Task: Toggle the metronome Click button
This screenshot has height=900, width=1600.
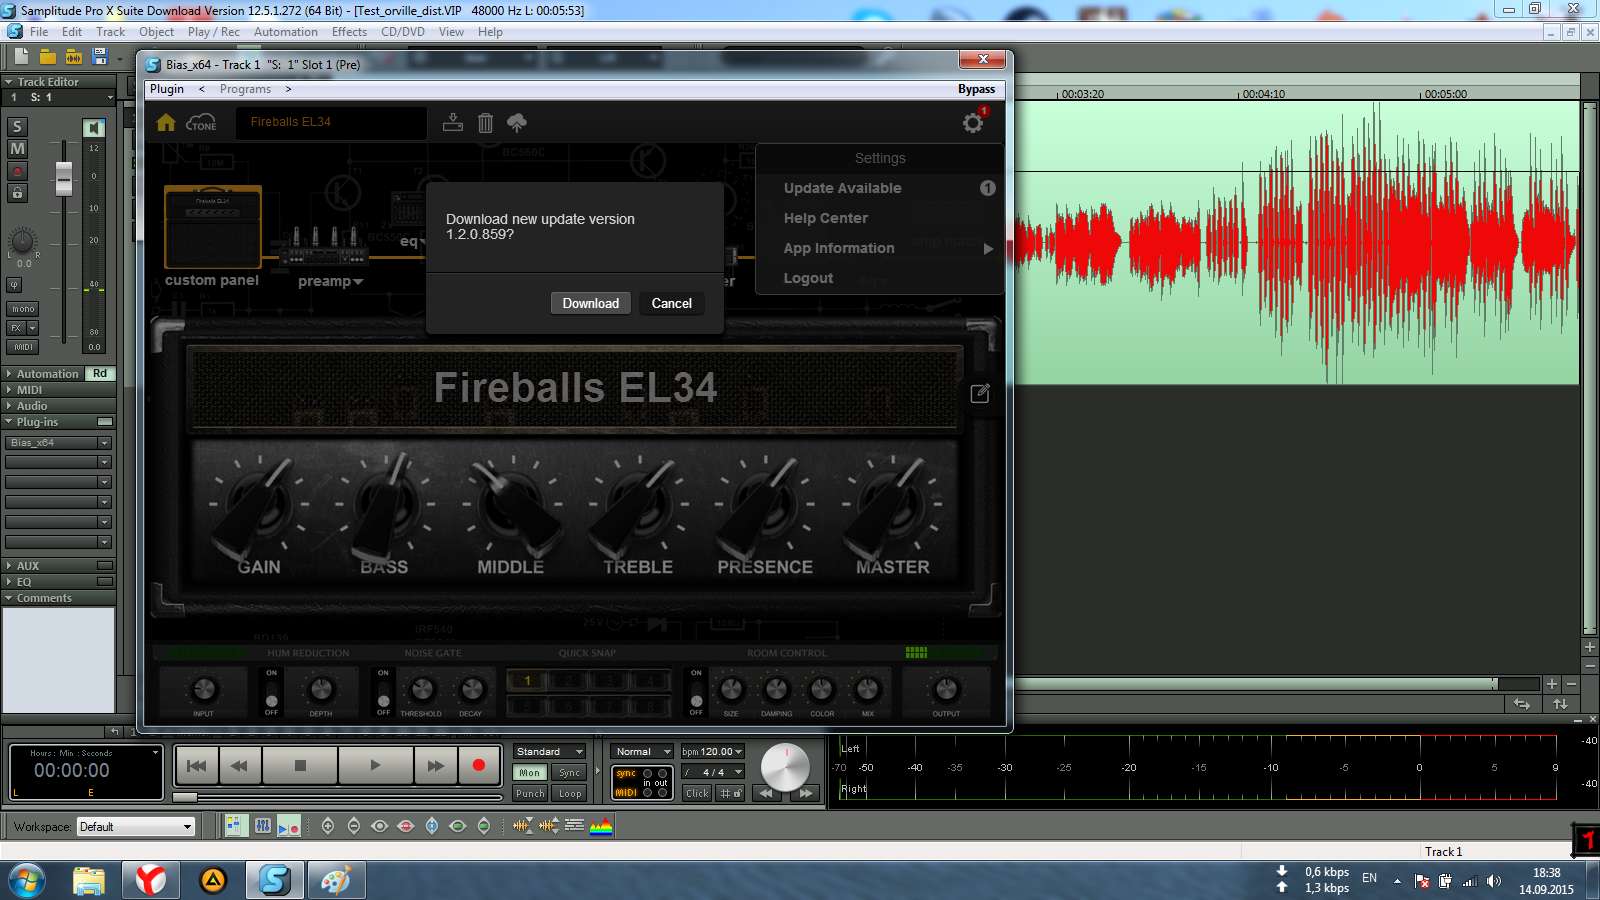Action: (697, 793)
